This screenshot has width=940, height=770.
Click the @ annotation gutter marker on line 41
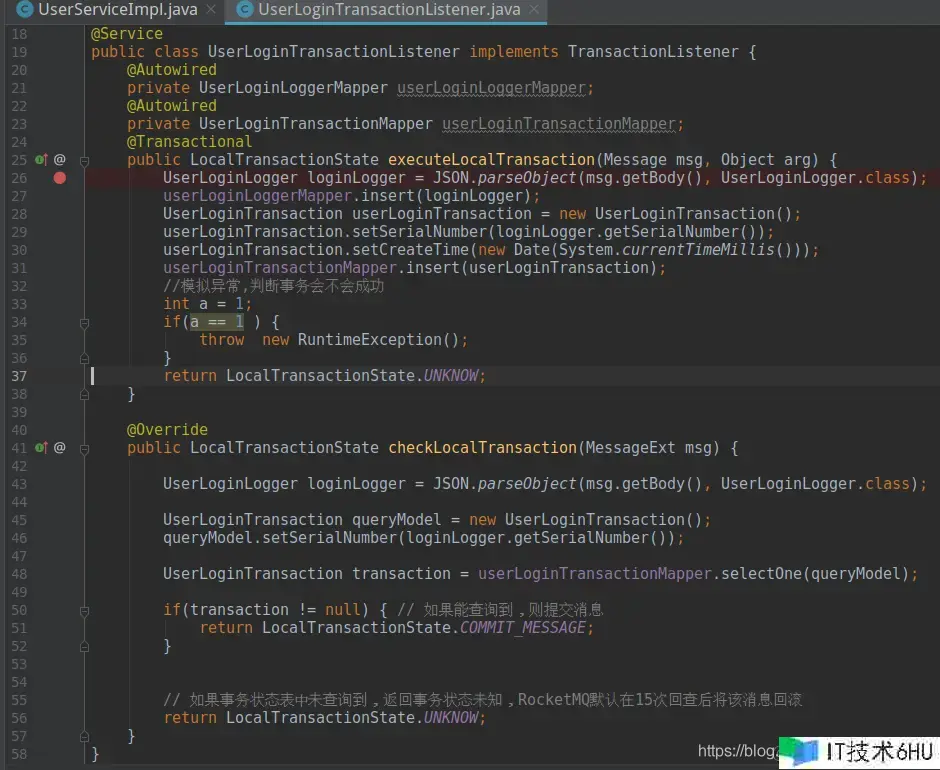click(x=60, y=448)
